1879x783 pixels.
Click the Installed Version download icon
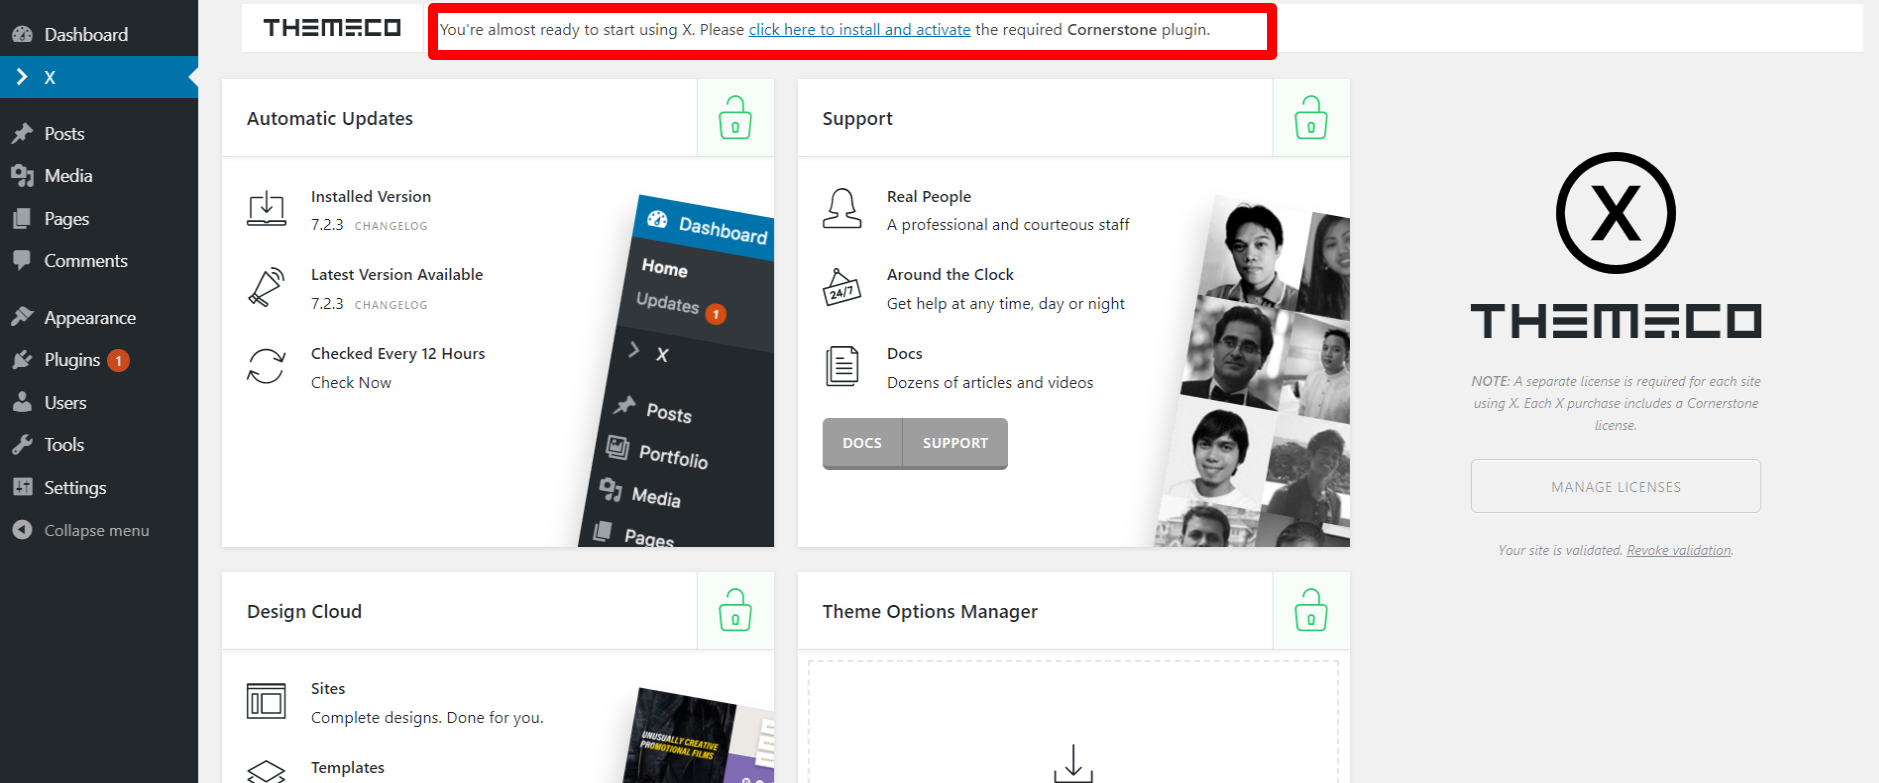(266, 209)
